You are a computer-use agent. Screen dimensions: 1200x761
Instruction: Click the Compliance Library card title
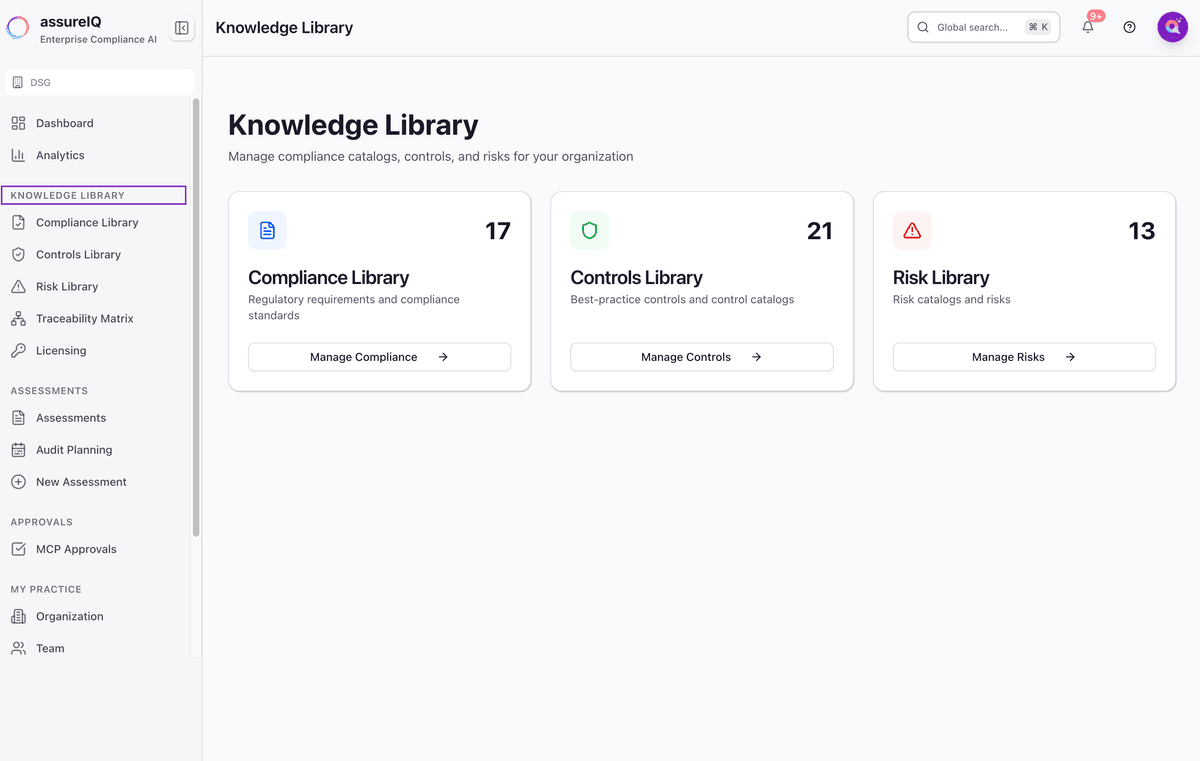pyautogui.click(x=328, y=278)
